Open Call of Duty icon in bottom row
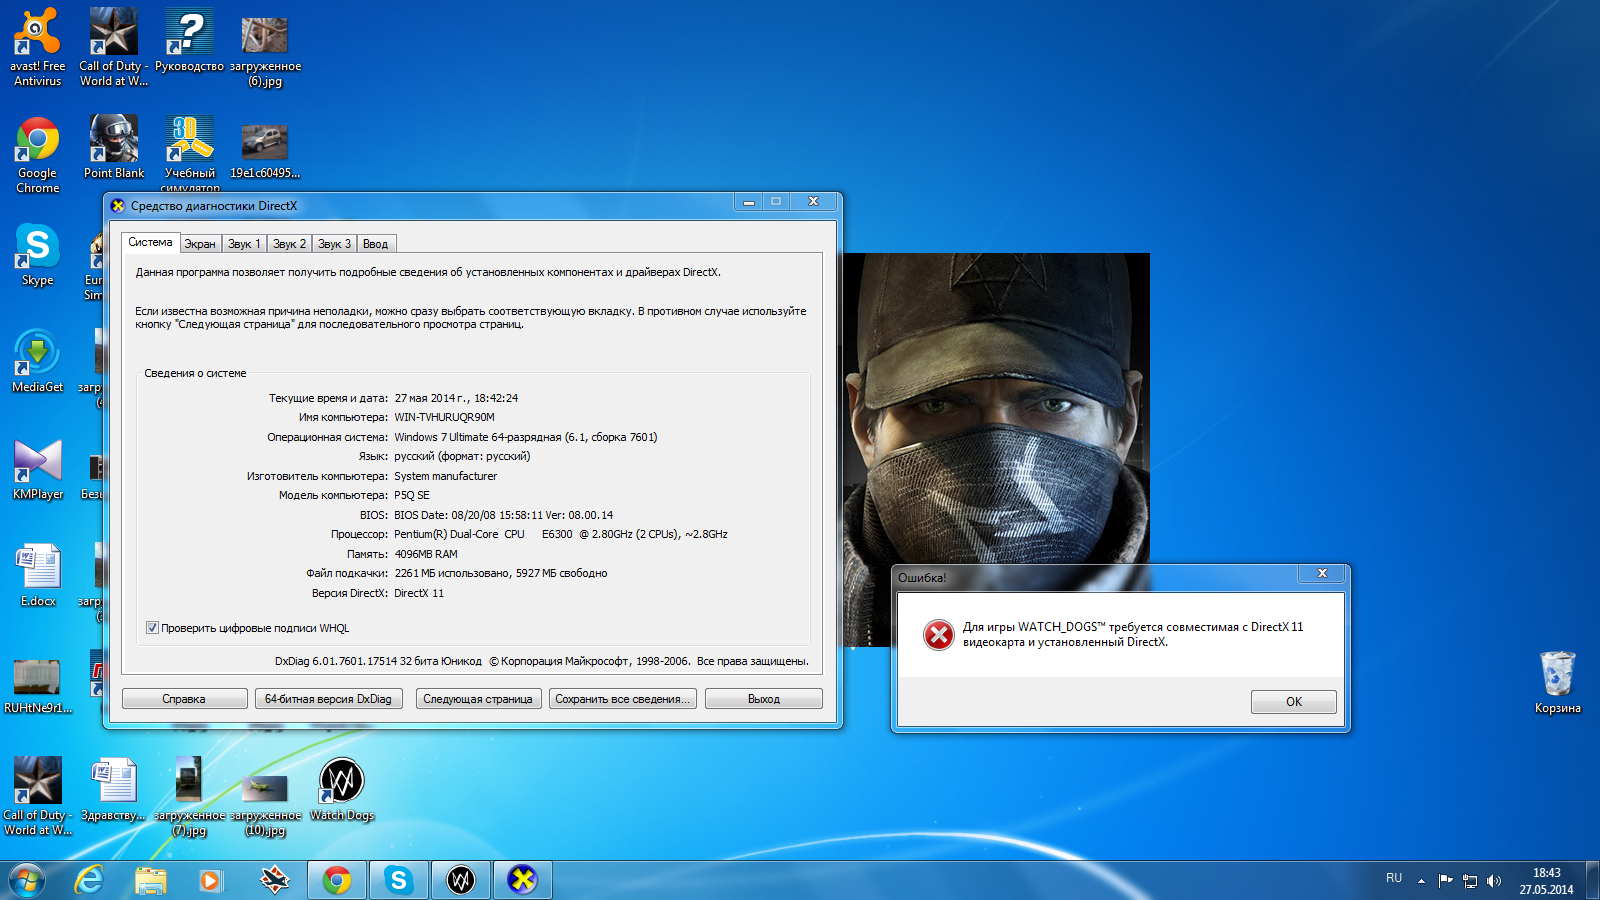The image size is (1600, 900). (x=37, y=796)
